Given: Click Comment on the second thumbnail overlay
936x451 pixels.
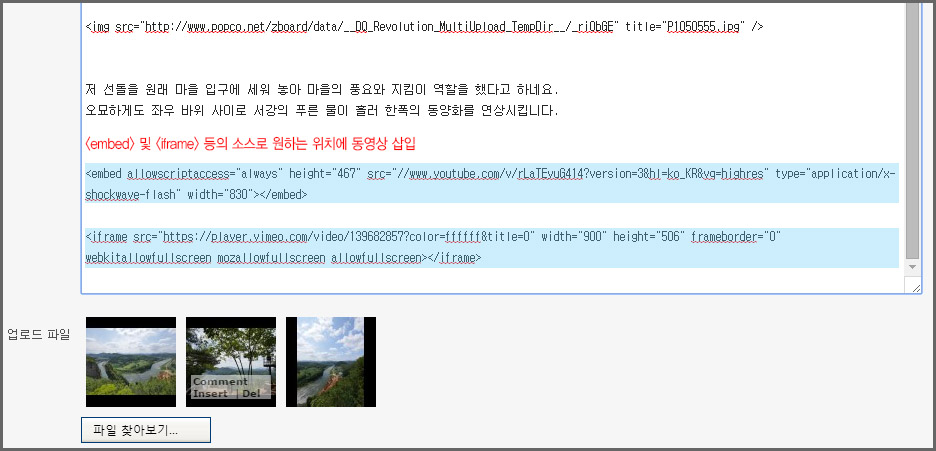Looking at the screenshot, I should [220, 382].
